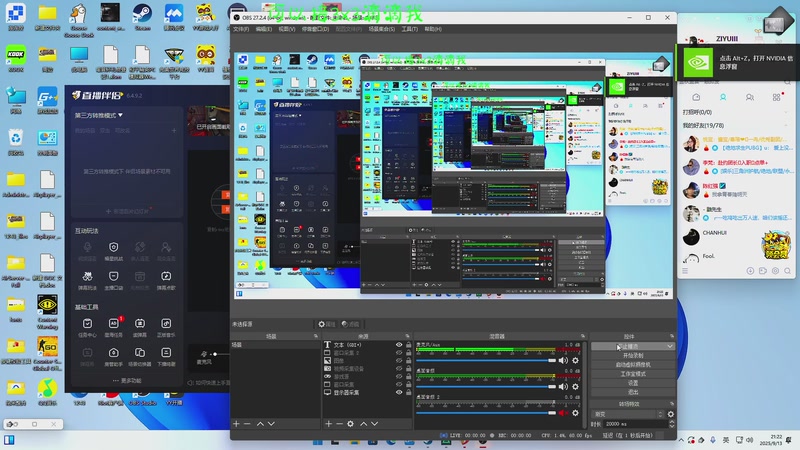800x450 pixels.
Task: Add scene with plus icon in 直播伴侣 scene list
Action: [174, 131]
